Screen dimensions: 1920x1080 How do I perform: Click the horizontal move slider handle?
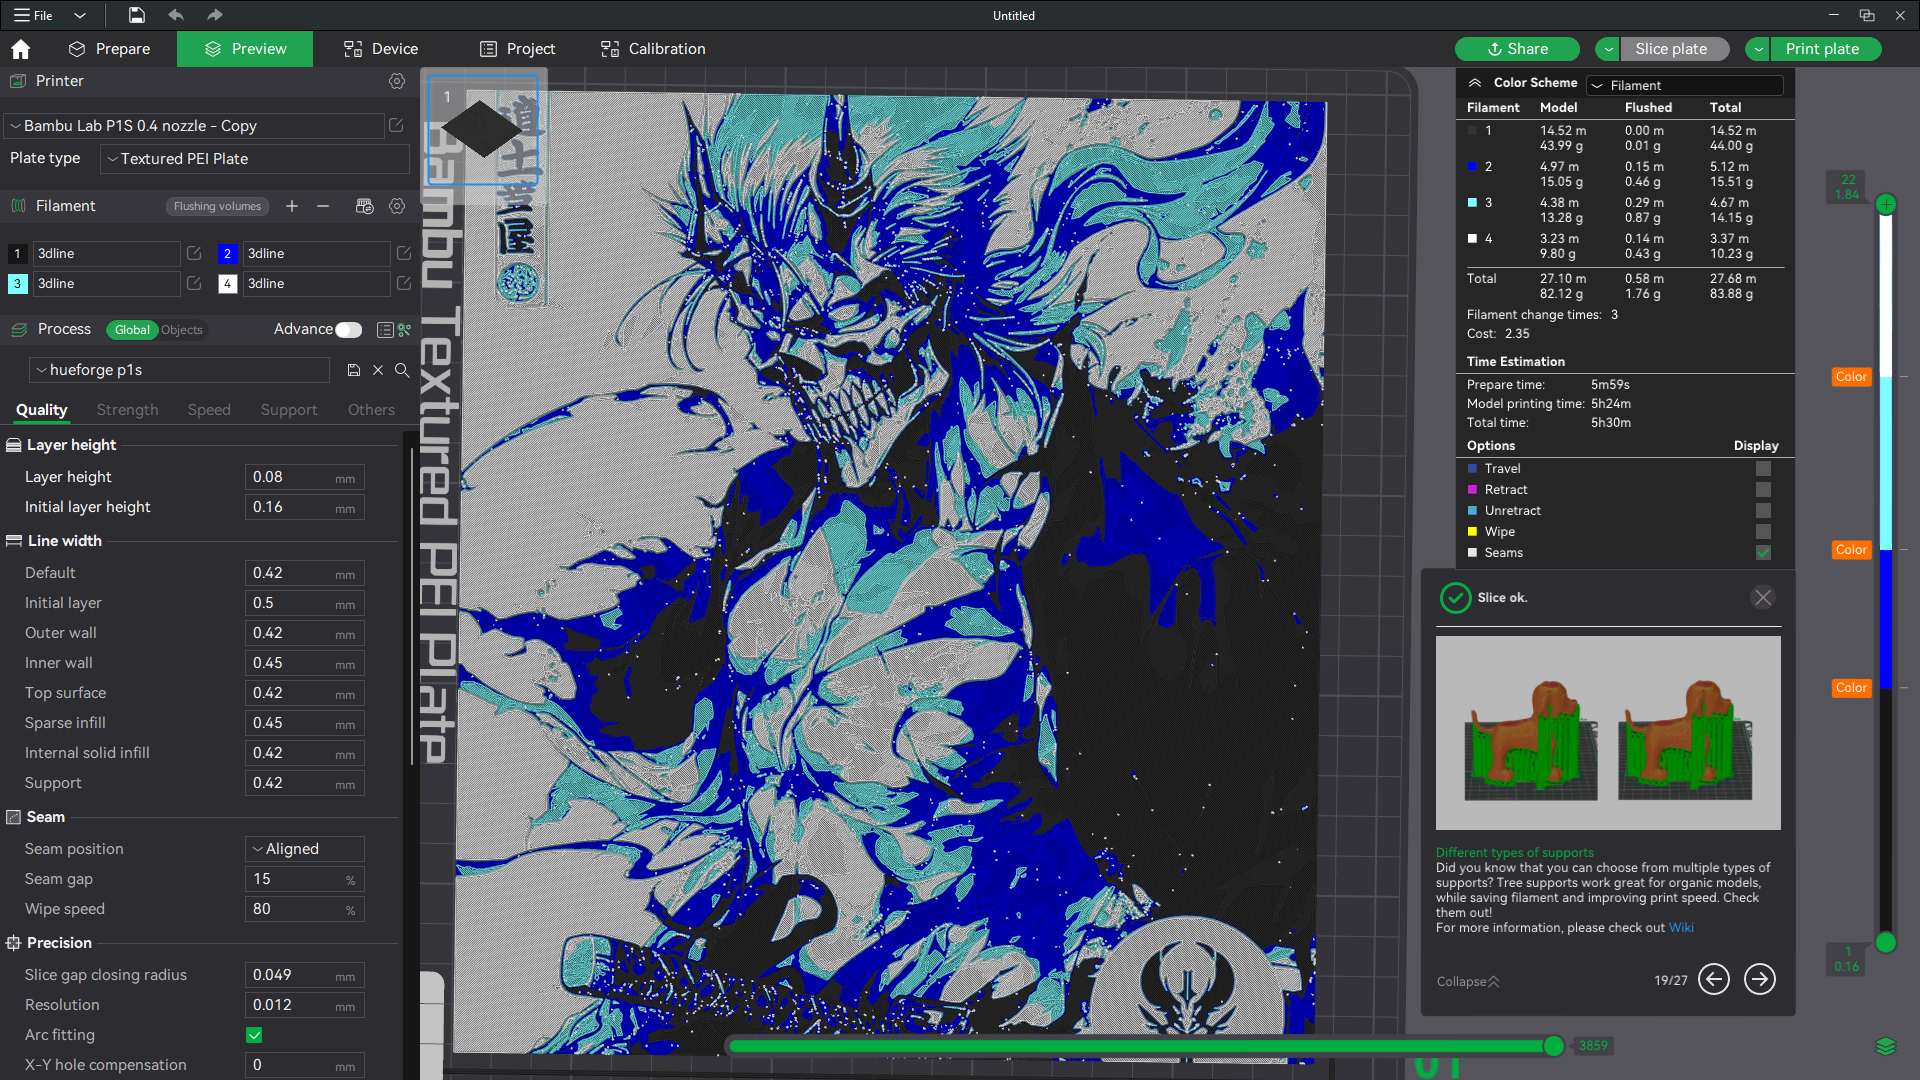tap(1553, 1046)
